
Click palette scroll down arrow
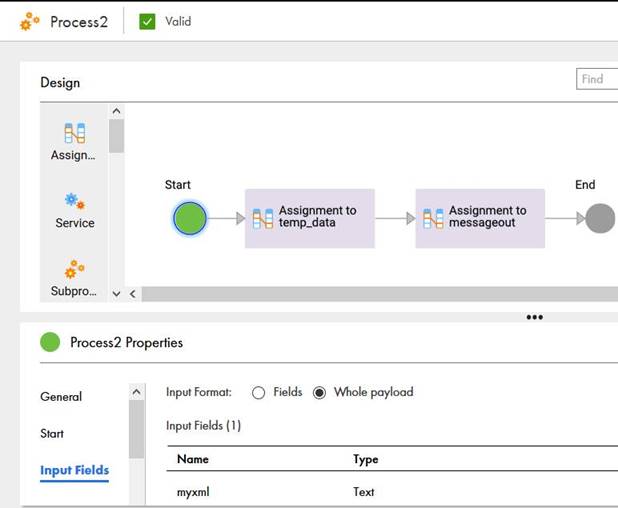click(116, 294)
